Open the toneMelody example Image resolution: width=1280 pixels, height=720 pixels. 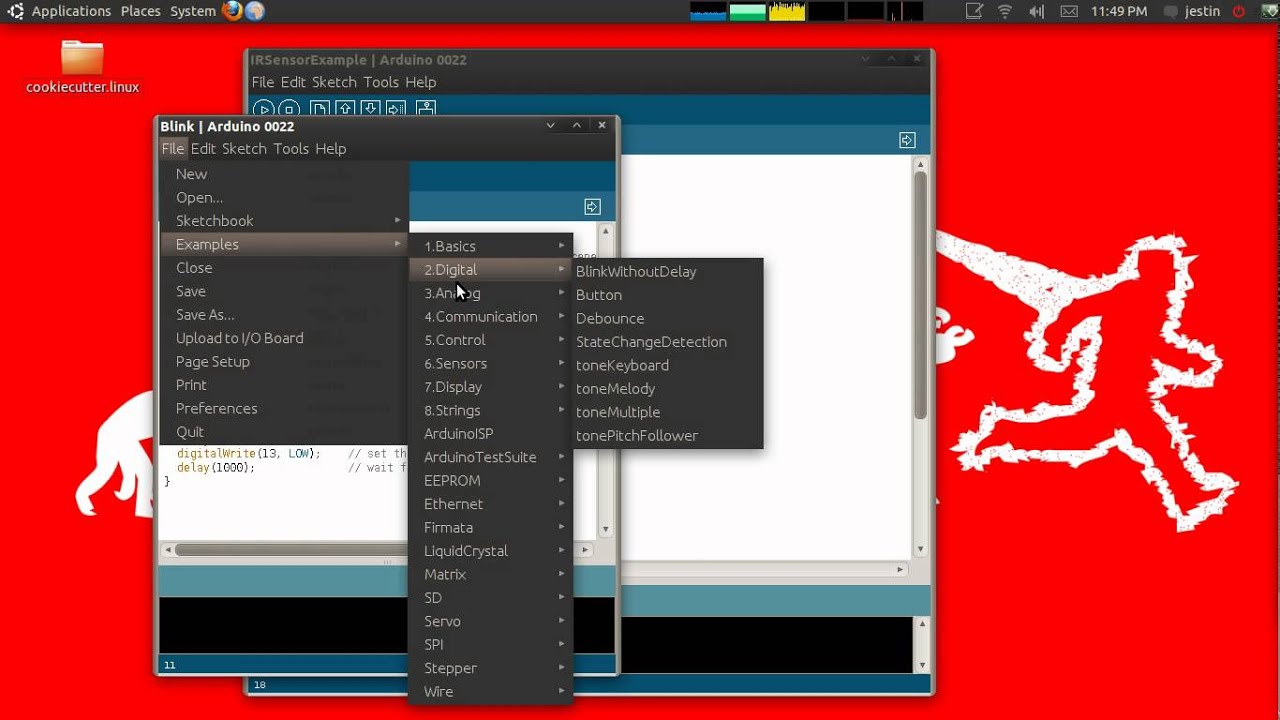click(668, 389)
